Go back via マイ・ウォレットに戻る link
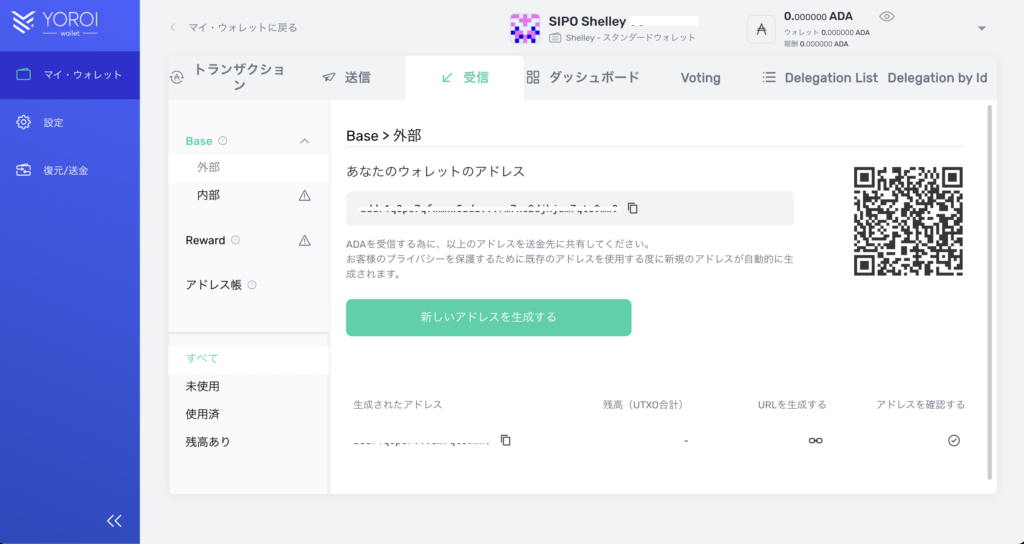The height and width of the screenshot is (544, 1024). 233,27
